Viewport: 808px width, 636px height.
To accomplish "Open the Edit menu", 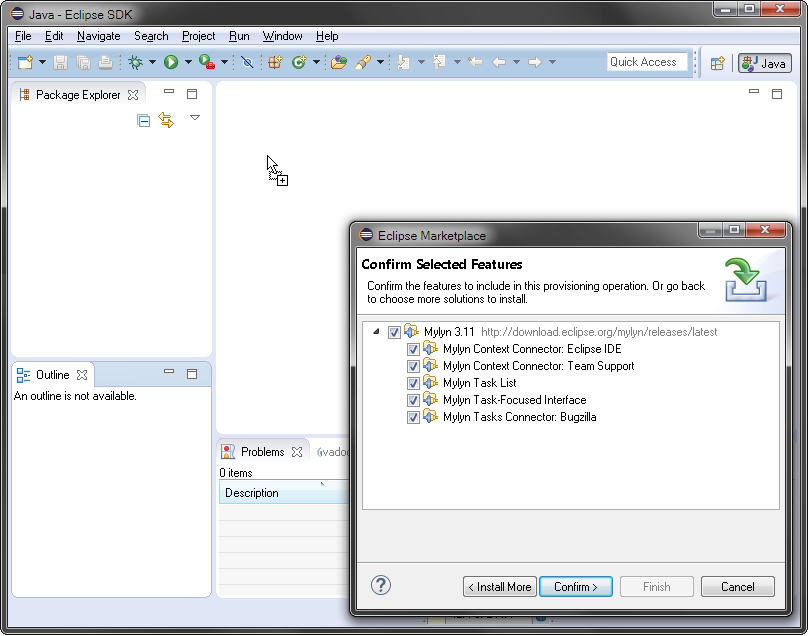I will click(54, 36).
